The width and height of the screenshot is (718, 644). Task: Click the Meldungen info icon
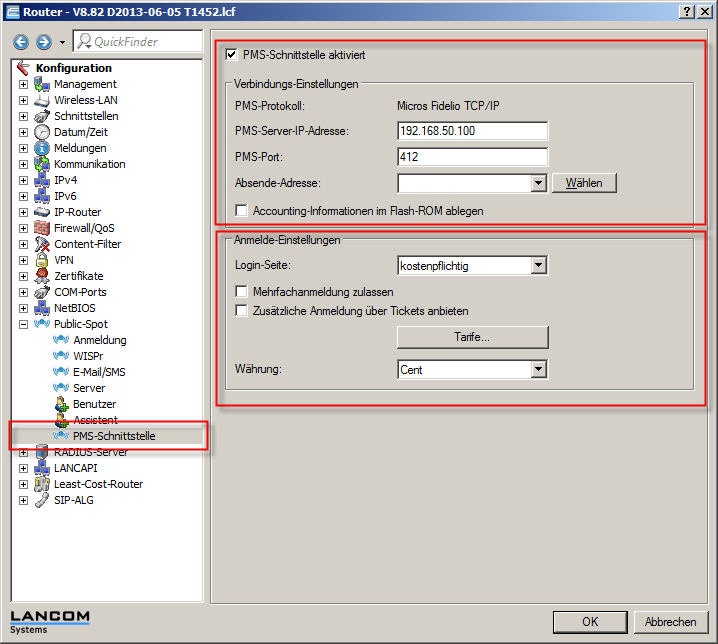42,148
